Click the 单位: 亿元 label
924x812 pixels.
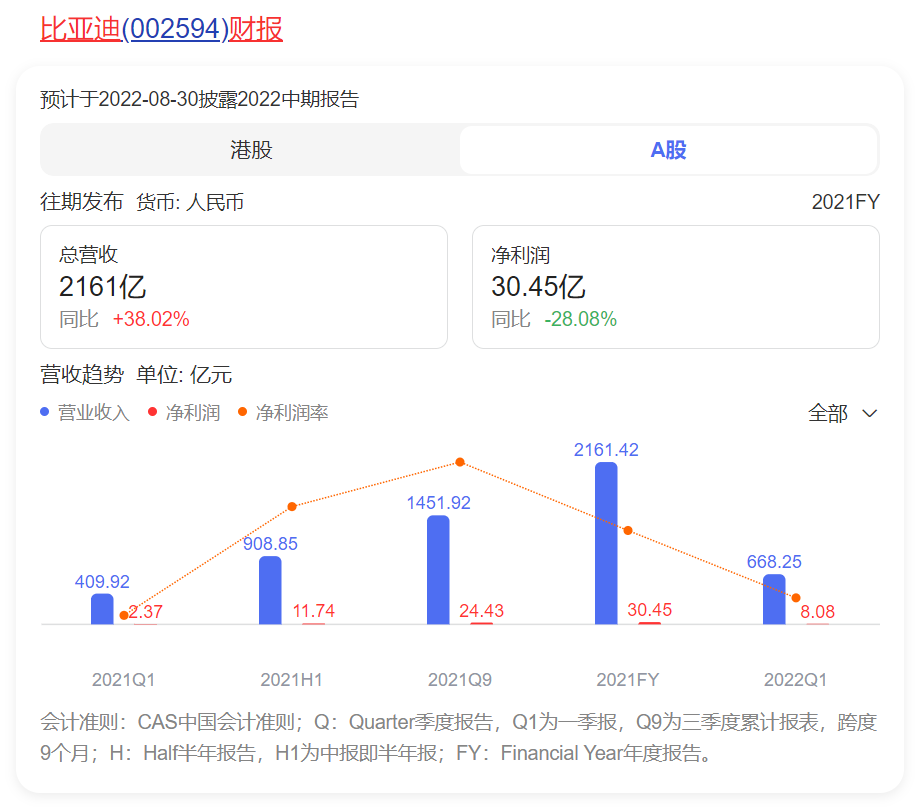[184, 375]
